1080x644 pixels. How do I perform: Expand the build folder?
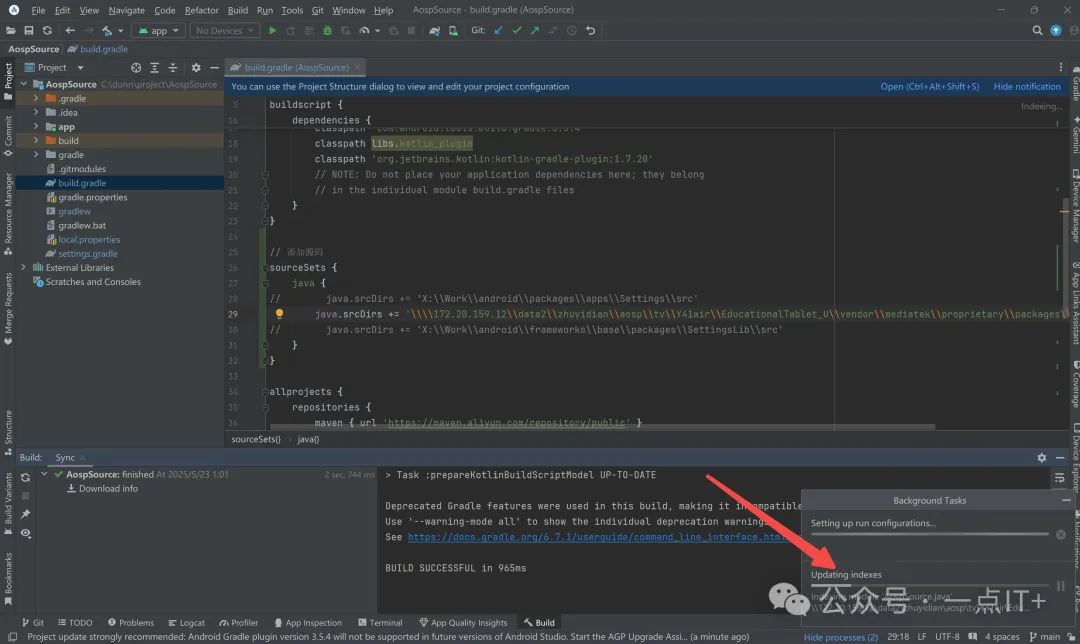click(x=36, y=141)
